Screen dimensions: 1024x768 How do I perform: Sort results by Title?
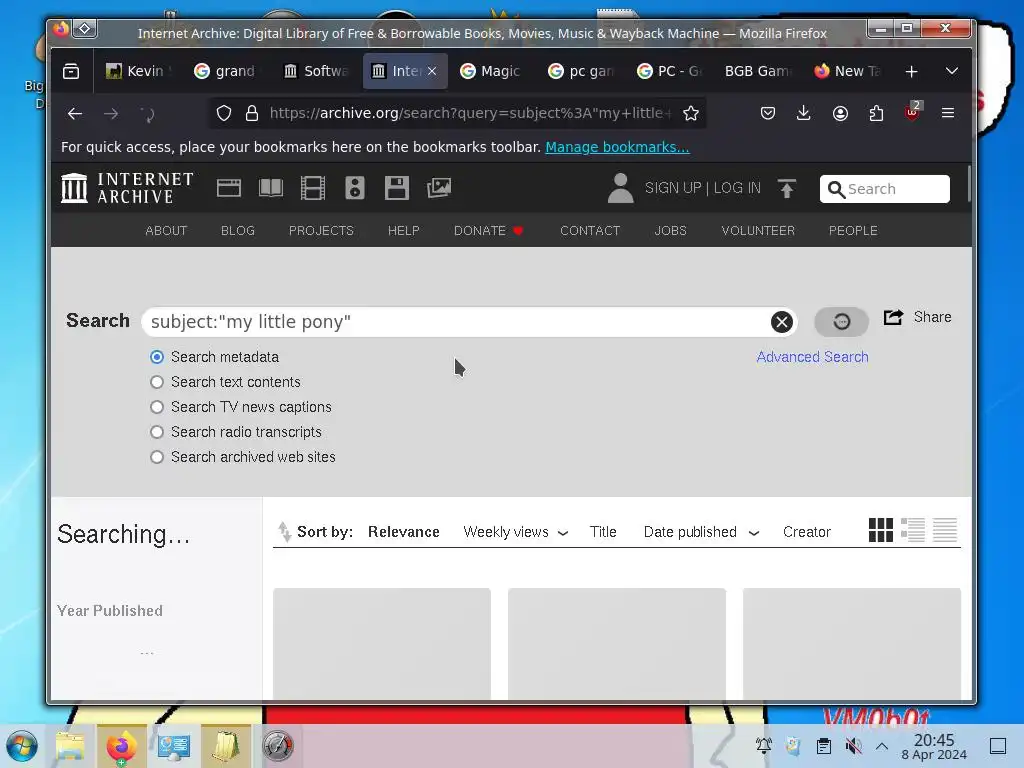click(x=603, y=532)
